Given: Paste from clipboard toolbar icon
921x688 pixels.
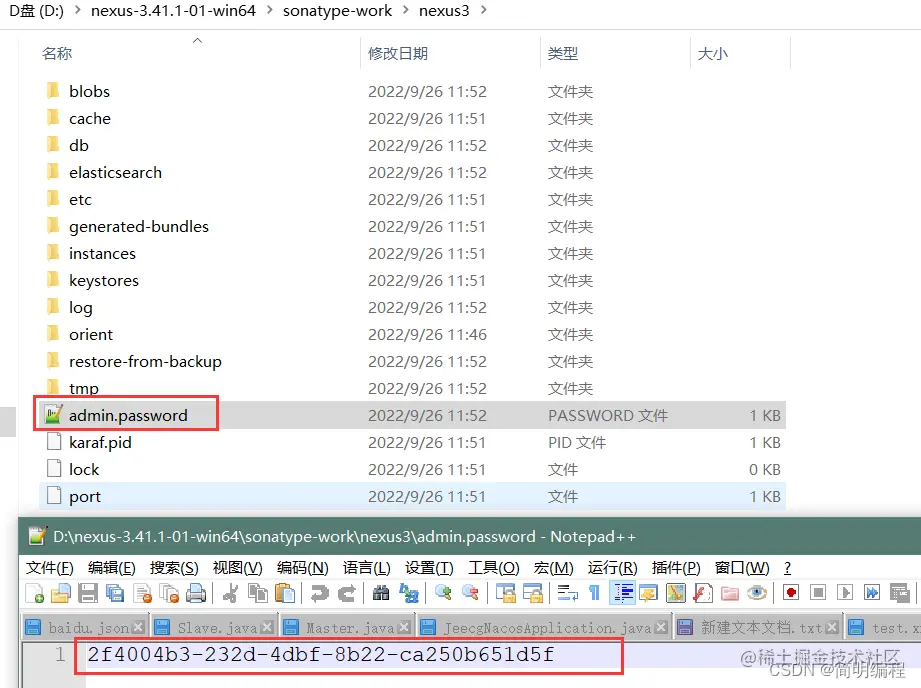Looking at the screenshot, I should [x=285, y=593].
